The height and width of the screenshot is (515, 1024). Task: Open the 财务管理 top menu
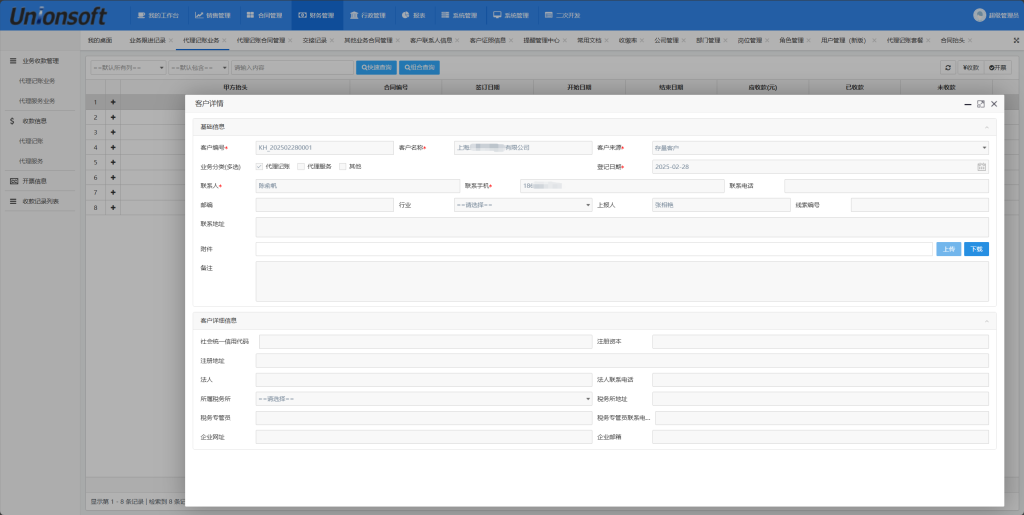tap(317, 15)
